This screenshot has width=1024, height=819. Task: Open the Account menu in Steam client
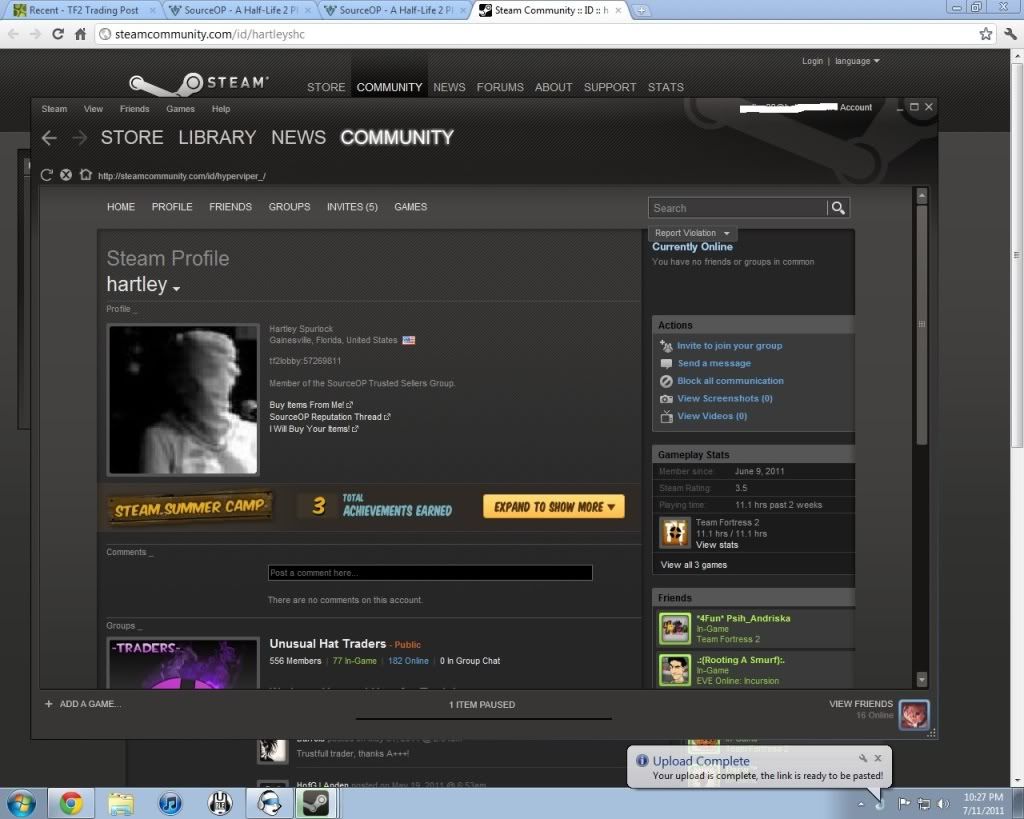[x=856, y=107]
